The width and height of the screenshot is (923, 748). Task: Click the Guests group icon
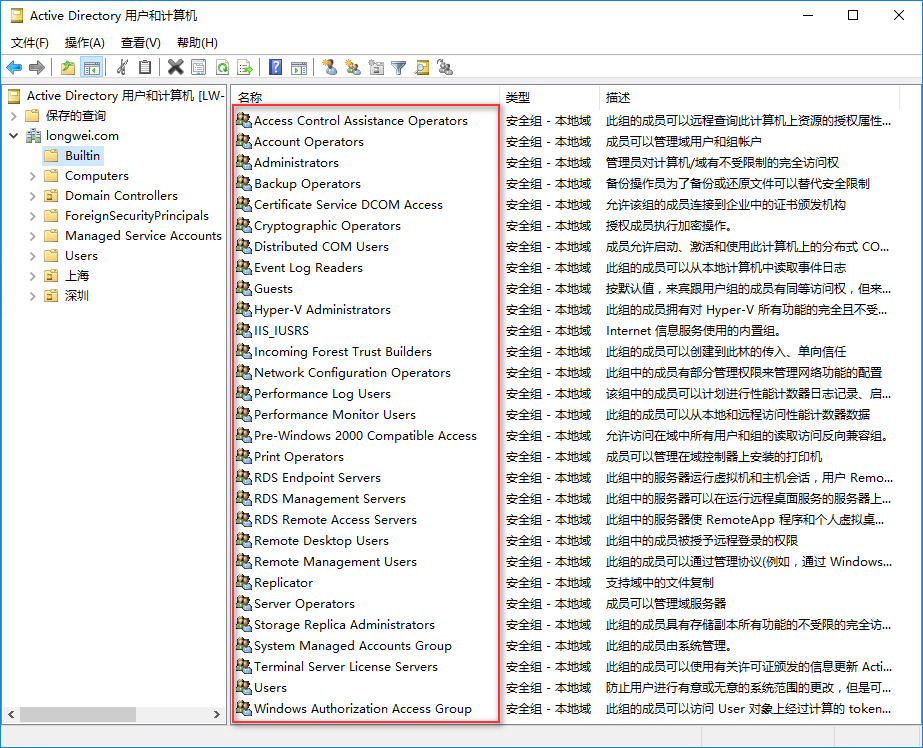[244, 288]
